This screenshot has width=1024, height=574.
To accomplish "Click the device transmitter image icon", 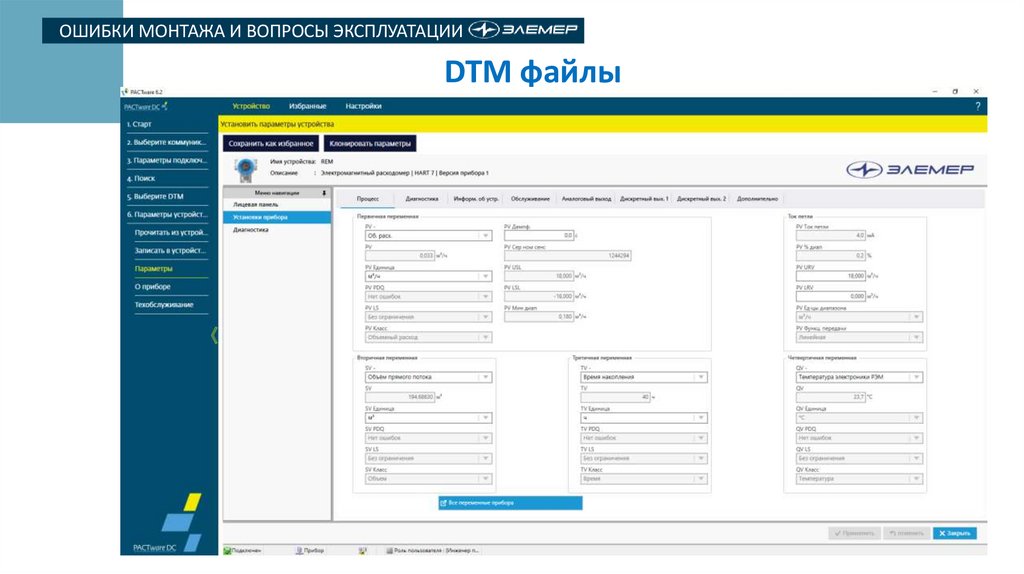I will click(244, 167).
